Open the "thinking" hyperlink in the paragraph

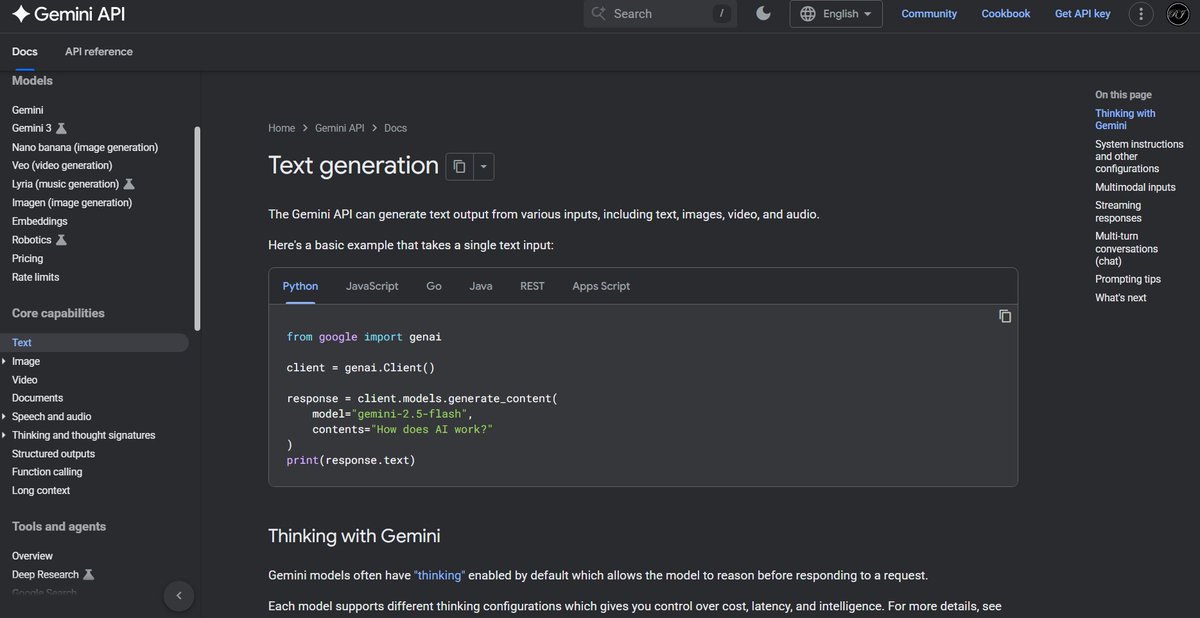(x=440, y=575)
